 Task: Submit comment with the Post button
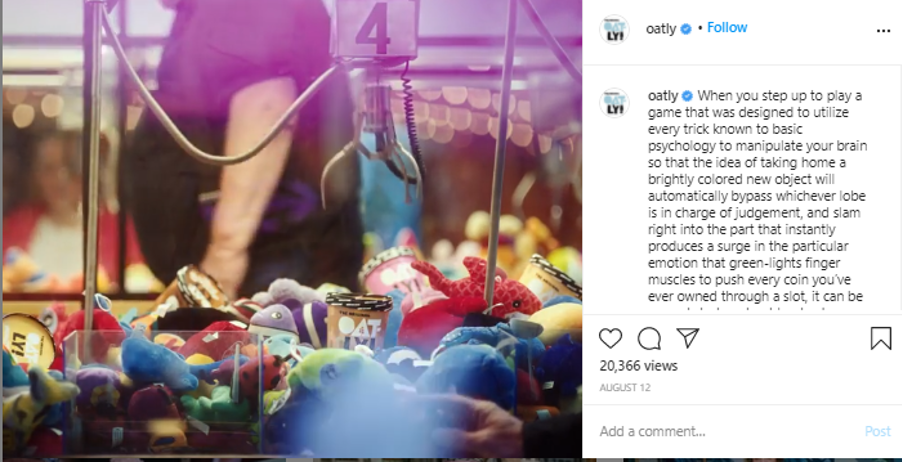(x=878, y=432)
